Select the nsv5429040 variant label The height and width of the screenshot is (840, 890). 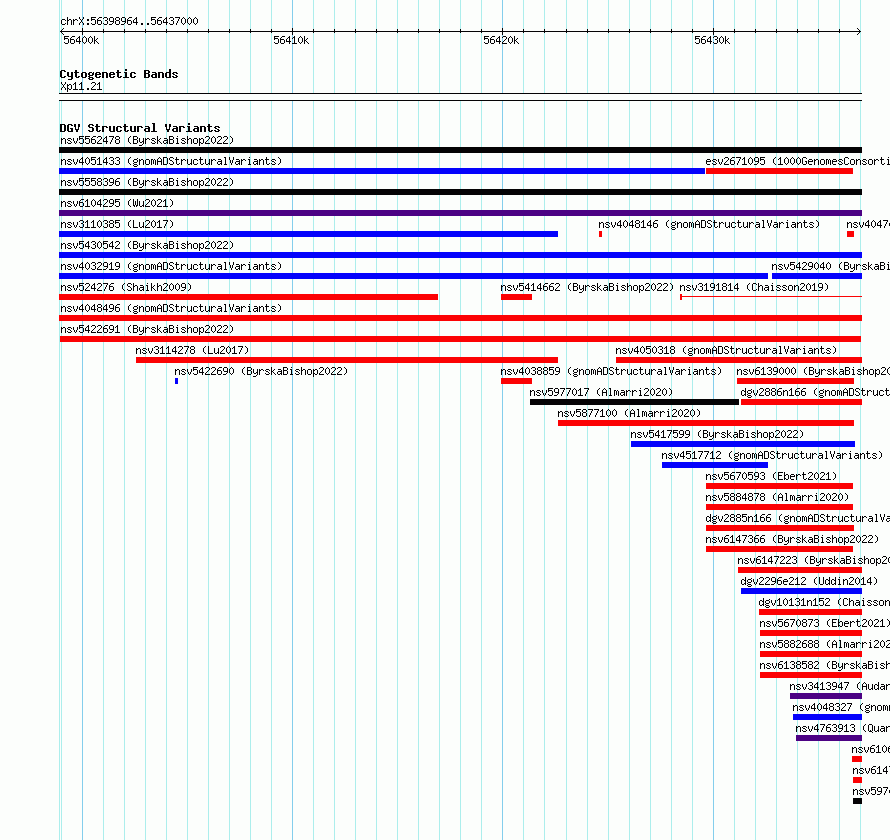[830, 266]
